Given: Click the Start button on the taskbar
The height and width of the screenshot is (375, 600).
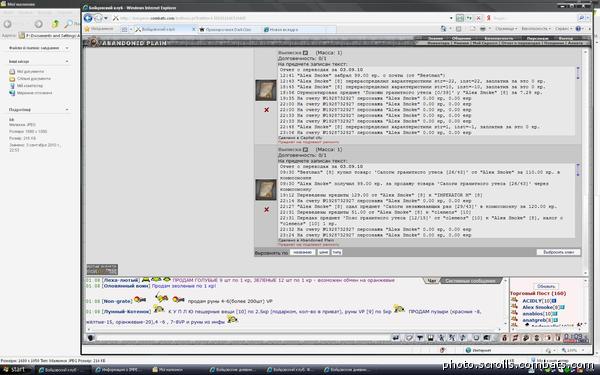Looking at the screenshot, I should [16, 370].
